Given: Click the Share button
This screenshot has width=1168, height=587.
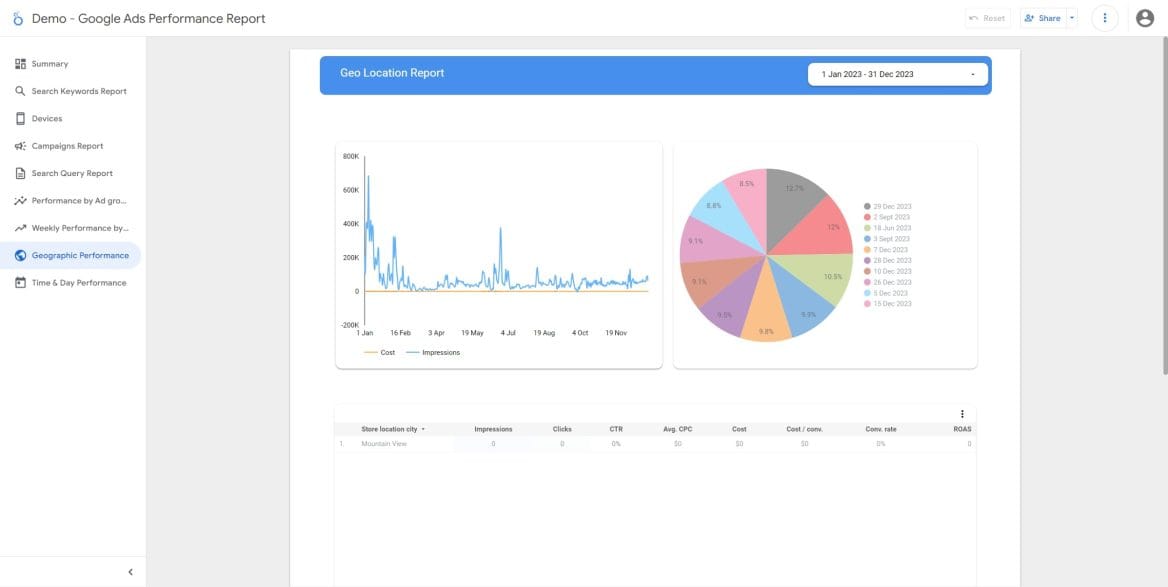Looking at the screenshot, I should [1042, 18].
